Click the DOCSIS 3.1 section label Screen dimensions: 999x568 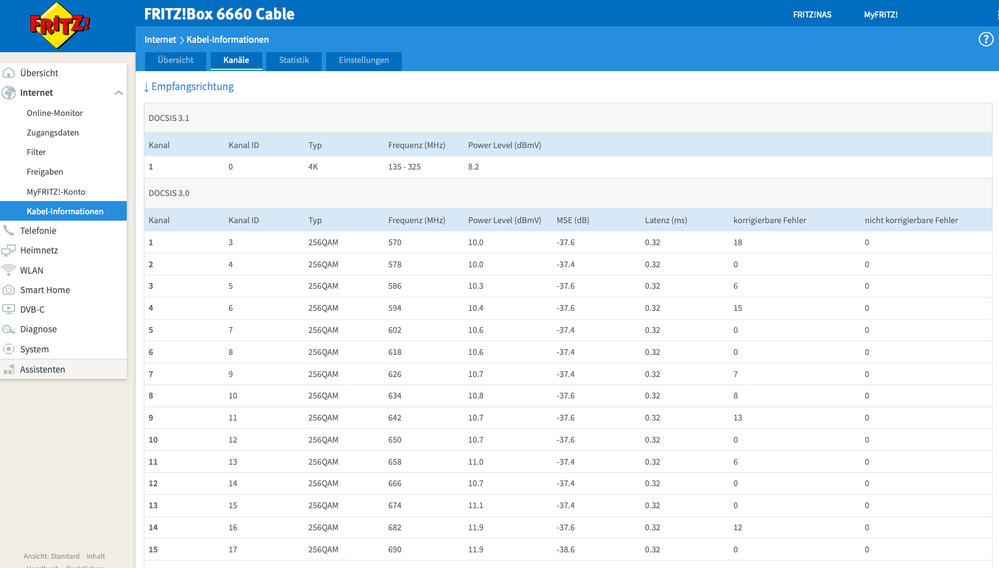pos(169,118)
